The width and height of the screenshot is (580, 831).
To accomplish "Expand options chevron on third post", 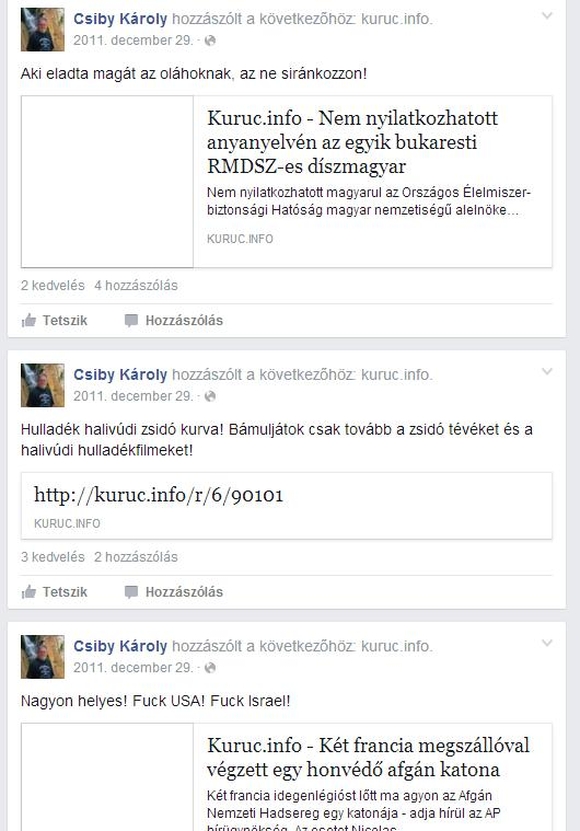I will click(547, 643).
